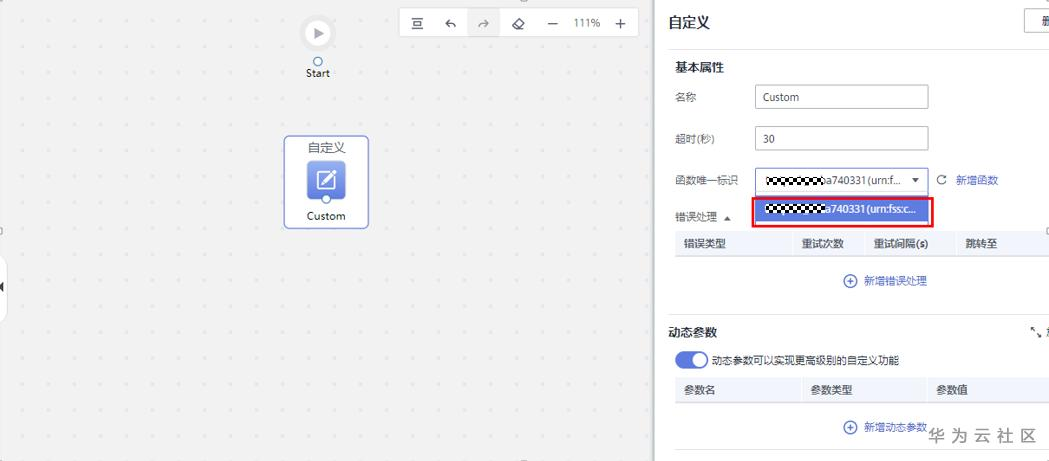Select the Custom node edit icon
Image resolution: width=1049 pixels, height=461 pixels.
(326, 180)
